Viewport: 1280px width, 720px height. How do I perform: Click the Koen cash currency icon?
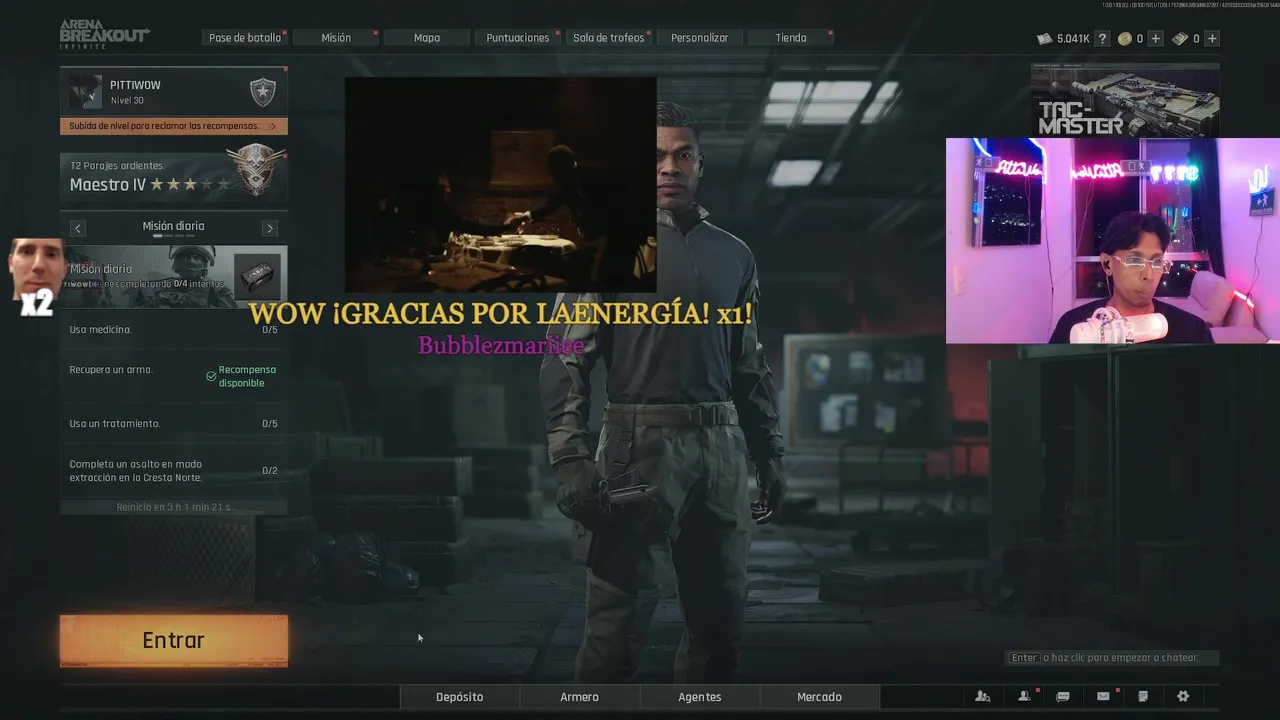point(1045,39)
